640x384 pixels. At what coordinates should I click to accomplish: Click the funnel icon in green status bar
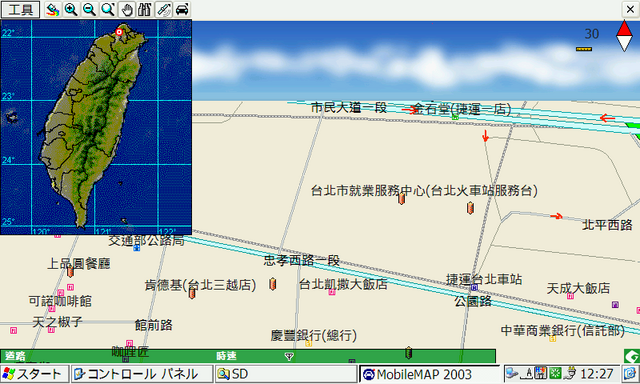coord(289,357)
